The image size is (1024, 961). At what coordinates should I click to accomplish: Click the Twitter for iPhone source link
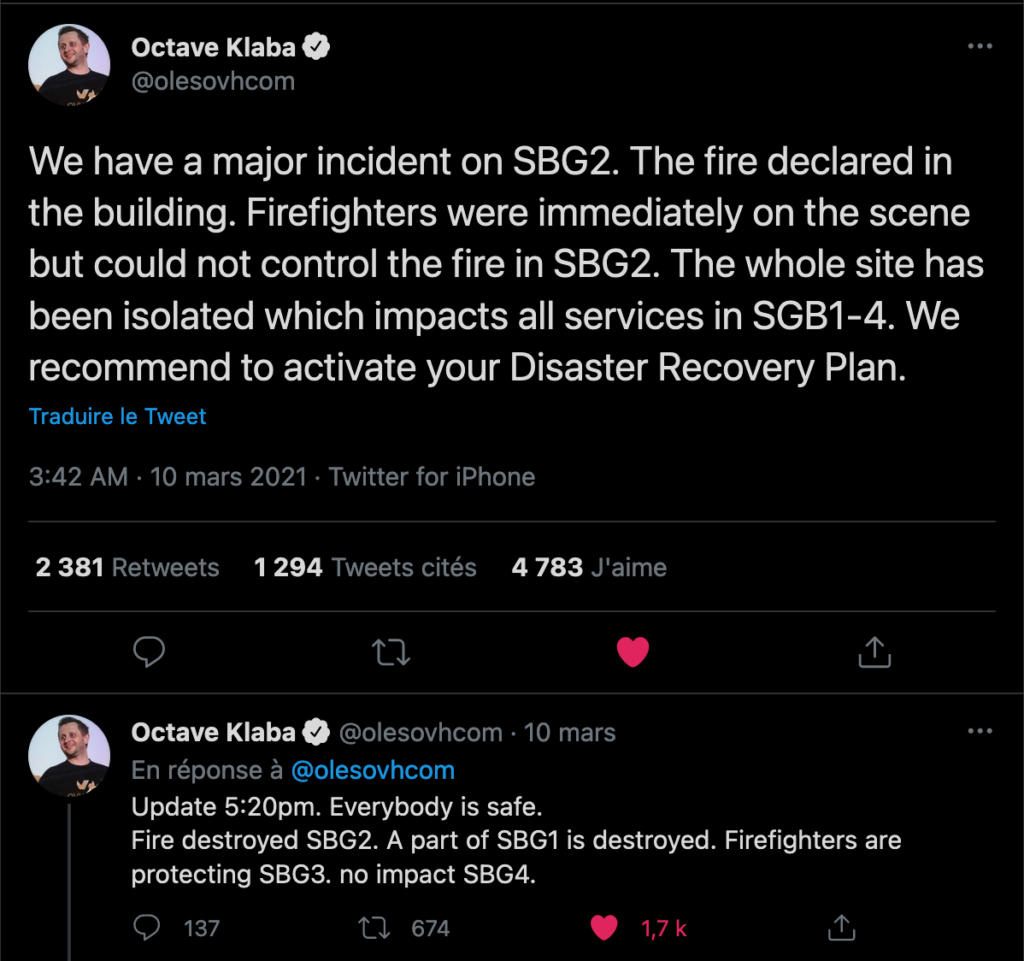432,477
